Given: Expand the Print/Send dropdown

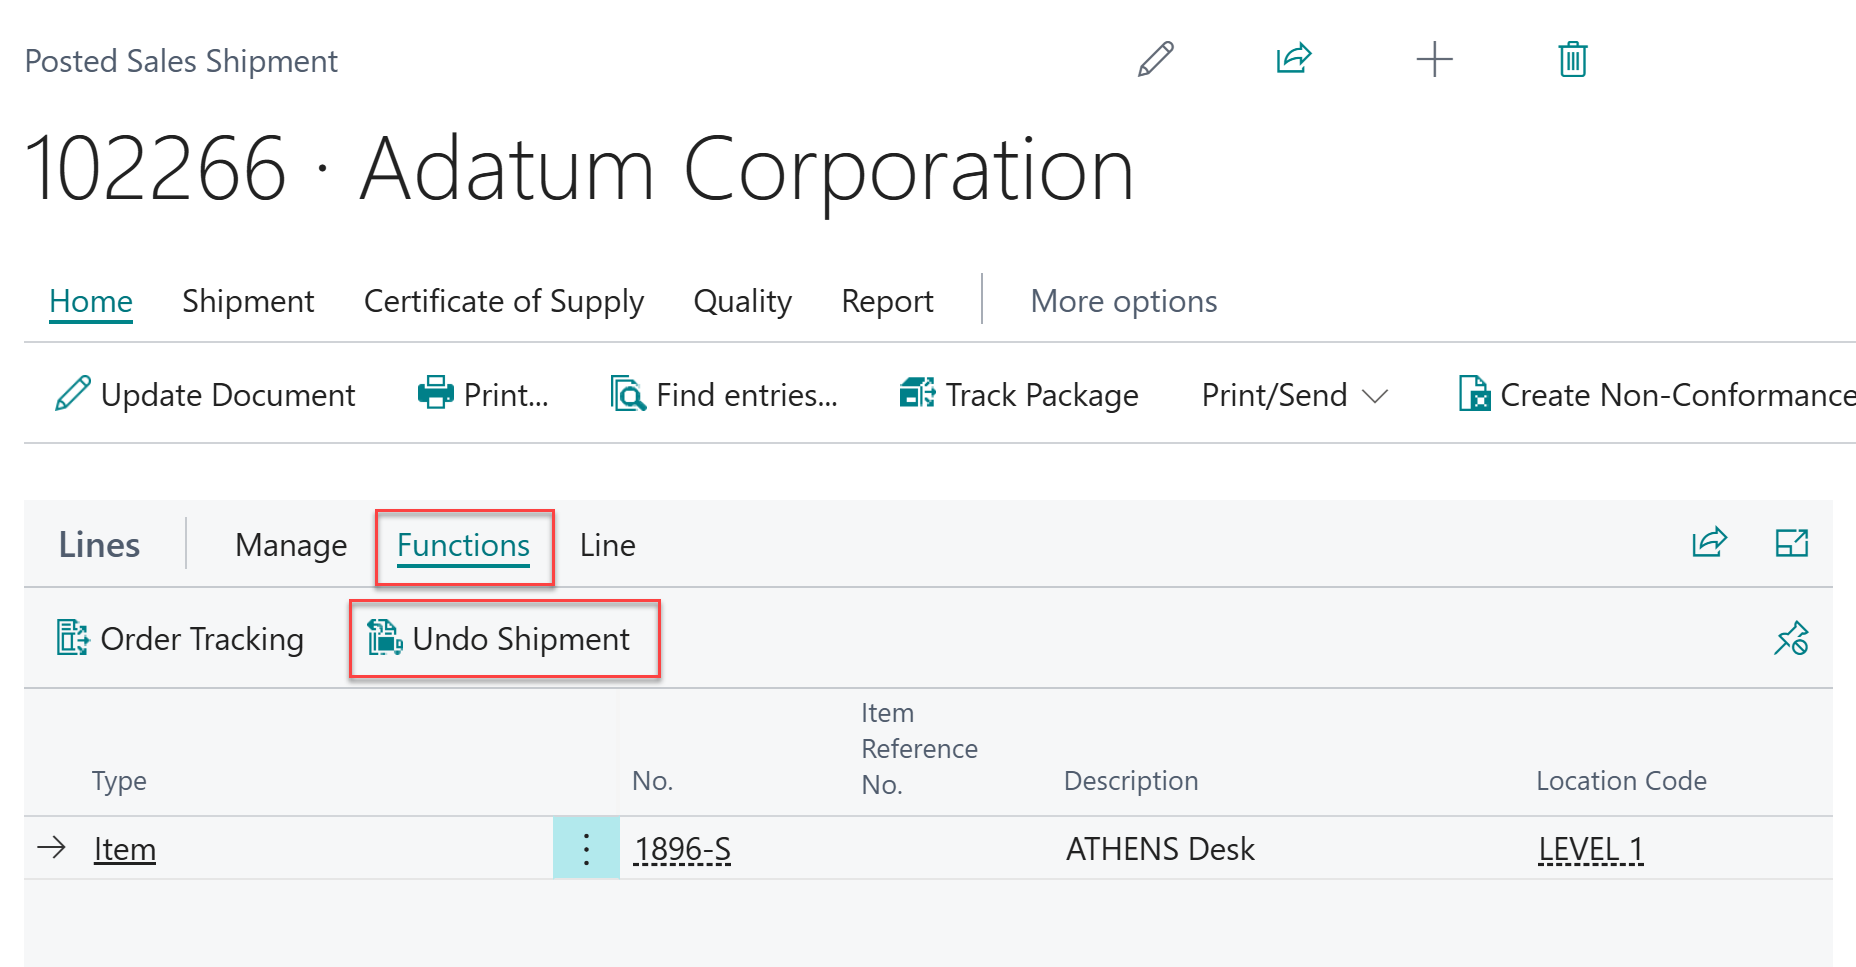Looking at the screenshot, I should tap(1294, 394).
